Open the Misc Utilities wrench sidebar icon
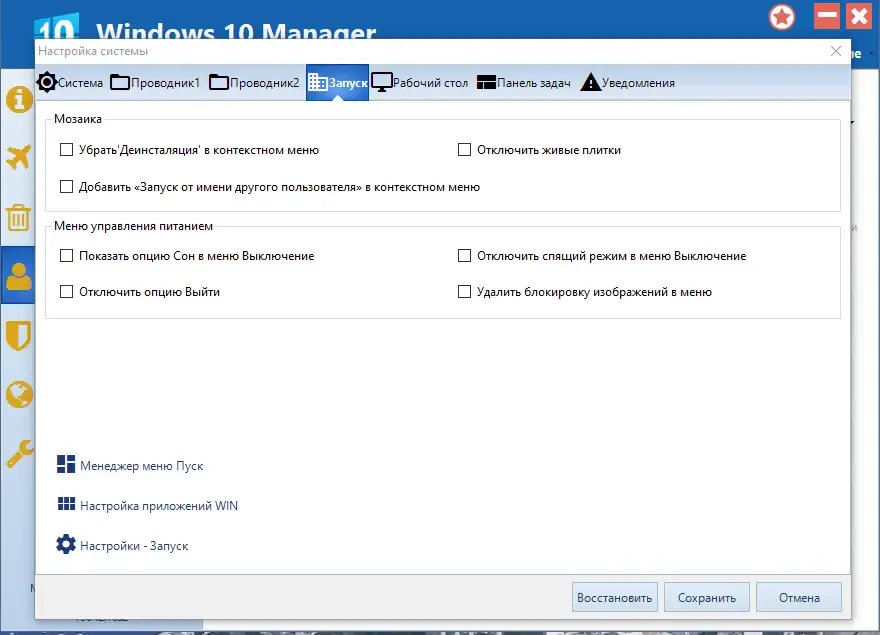 20,454
